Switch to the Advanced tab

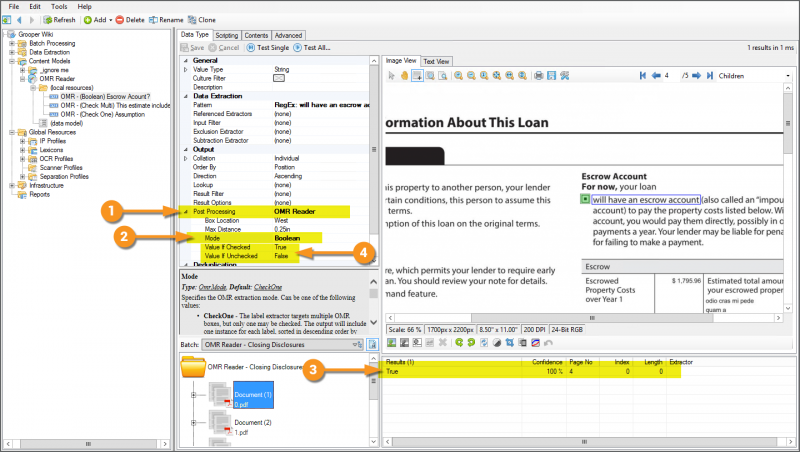(288, 35)
